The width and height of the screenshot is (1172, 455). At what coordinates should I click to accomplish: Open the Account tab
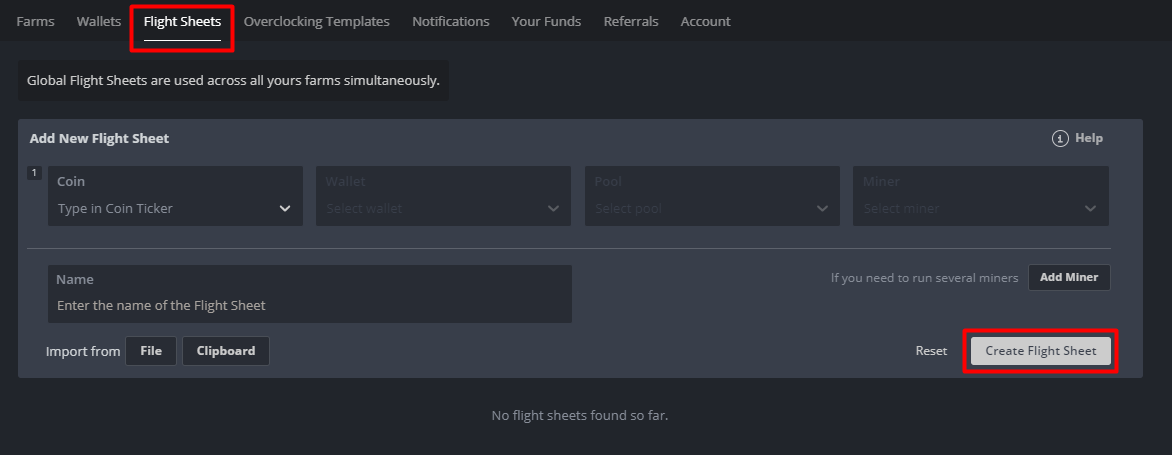(705, 21)
